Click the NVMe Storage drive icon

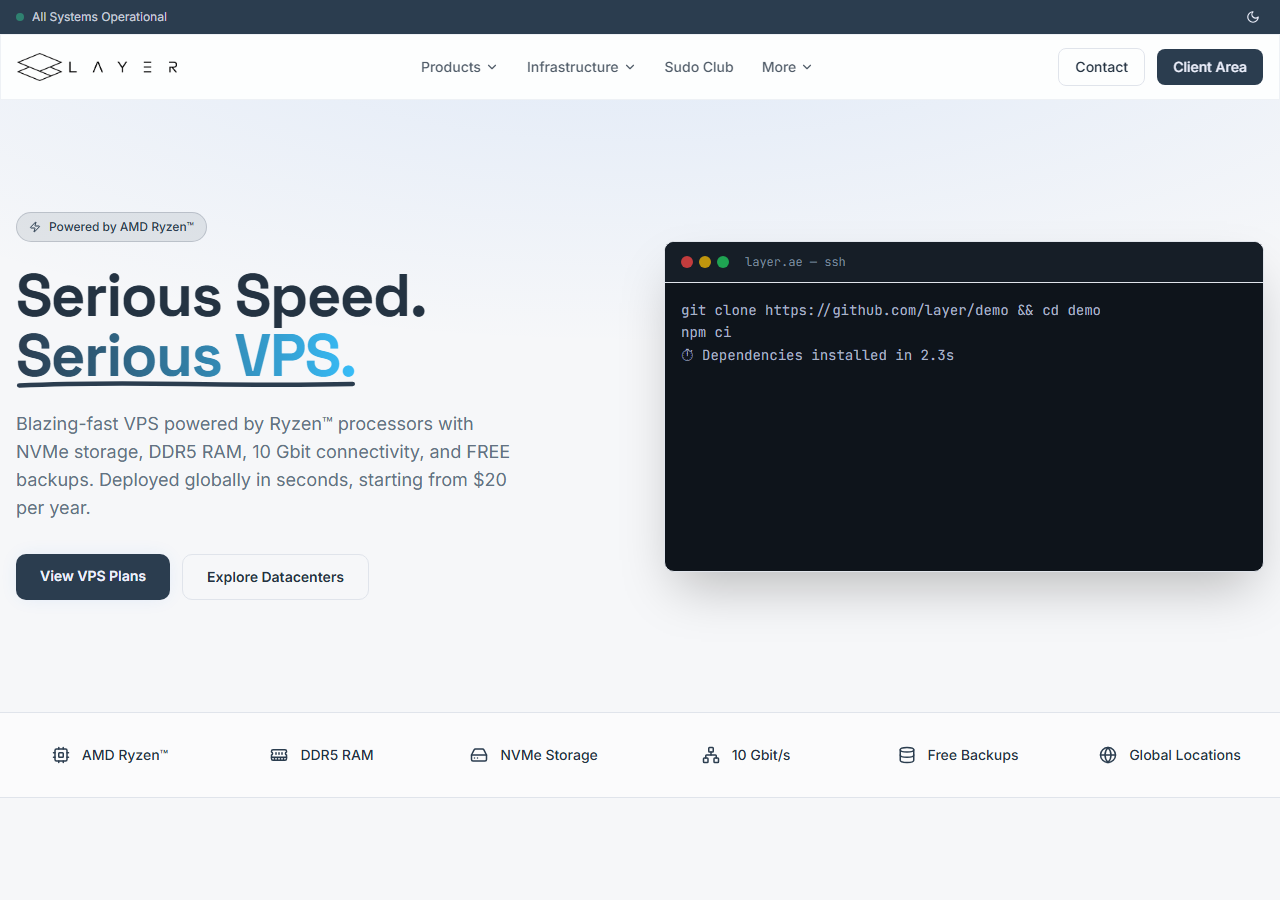479,755
